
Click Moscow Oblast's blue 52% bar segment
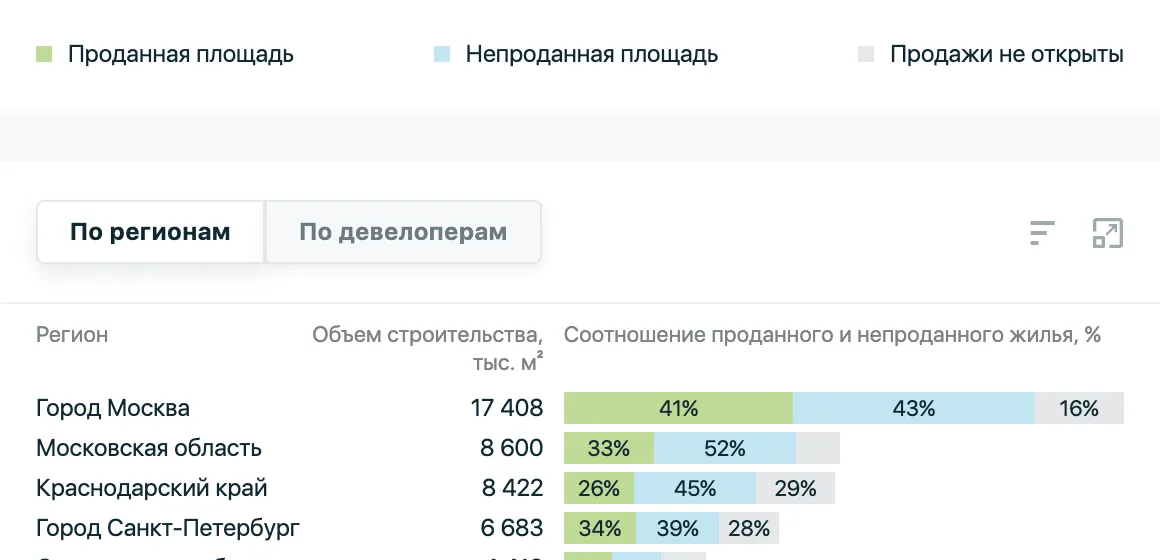pos(725,448)
